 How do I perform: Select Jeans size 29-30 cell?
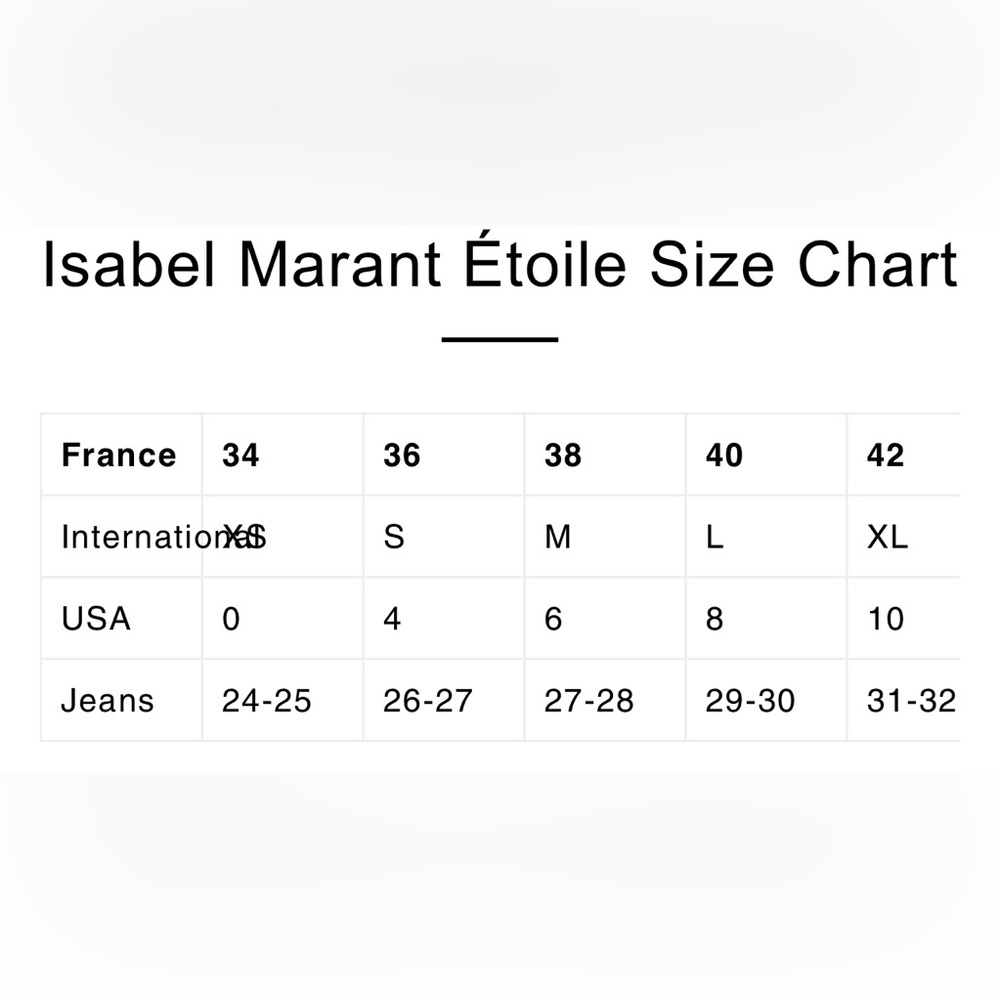(750, 700)
